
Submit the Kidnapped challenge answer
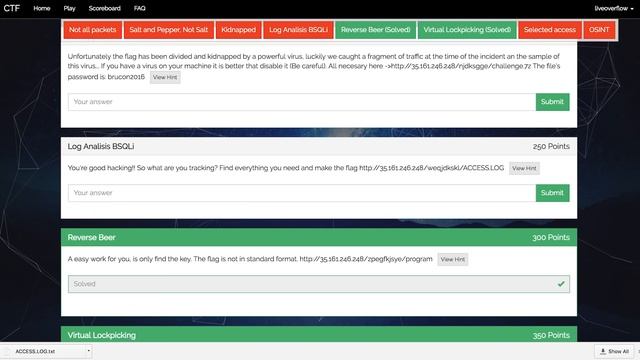[552, 102]
